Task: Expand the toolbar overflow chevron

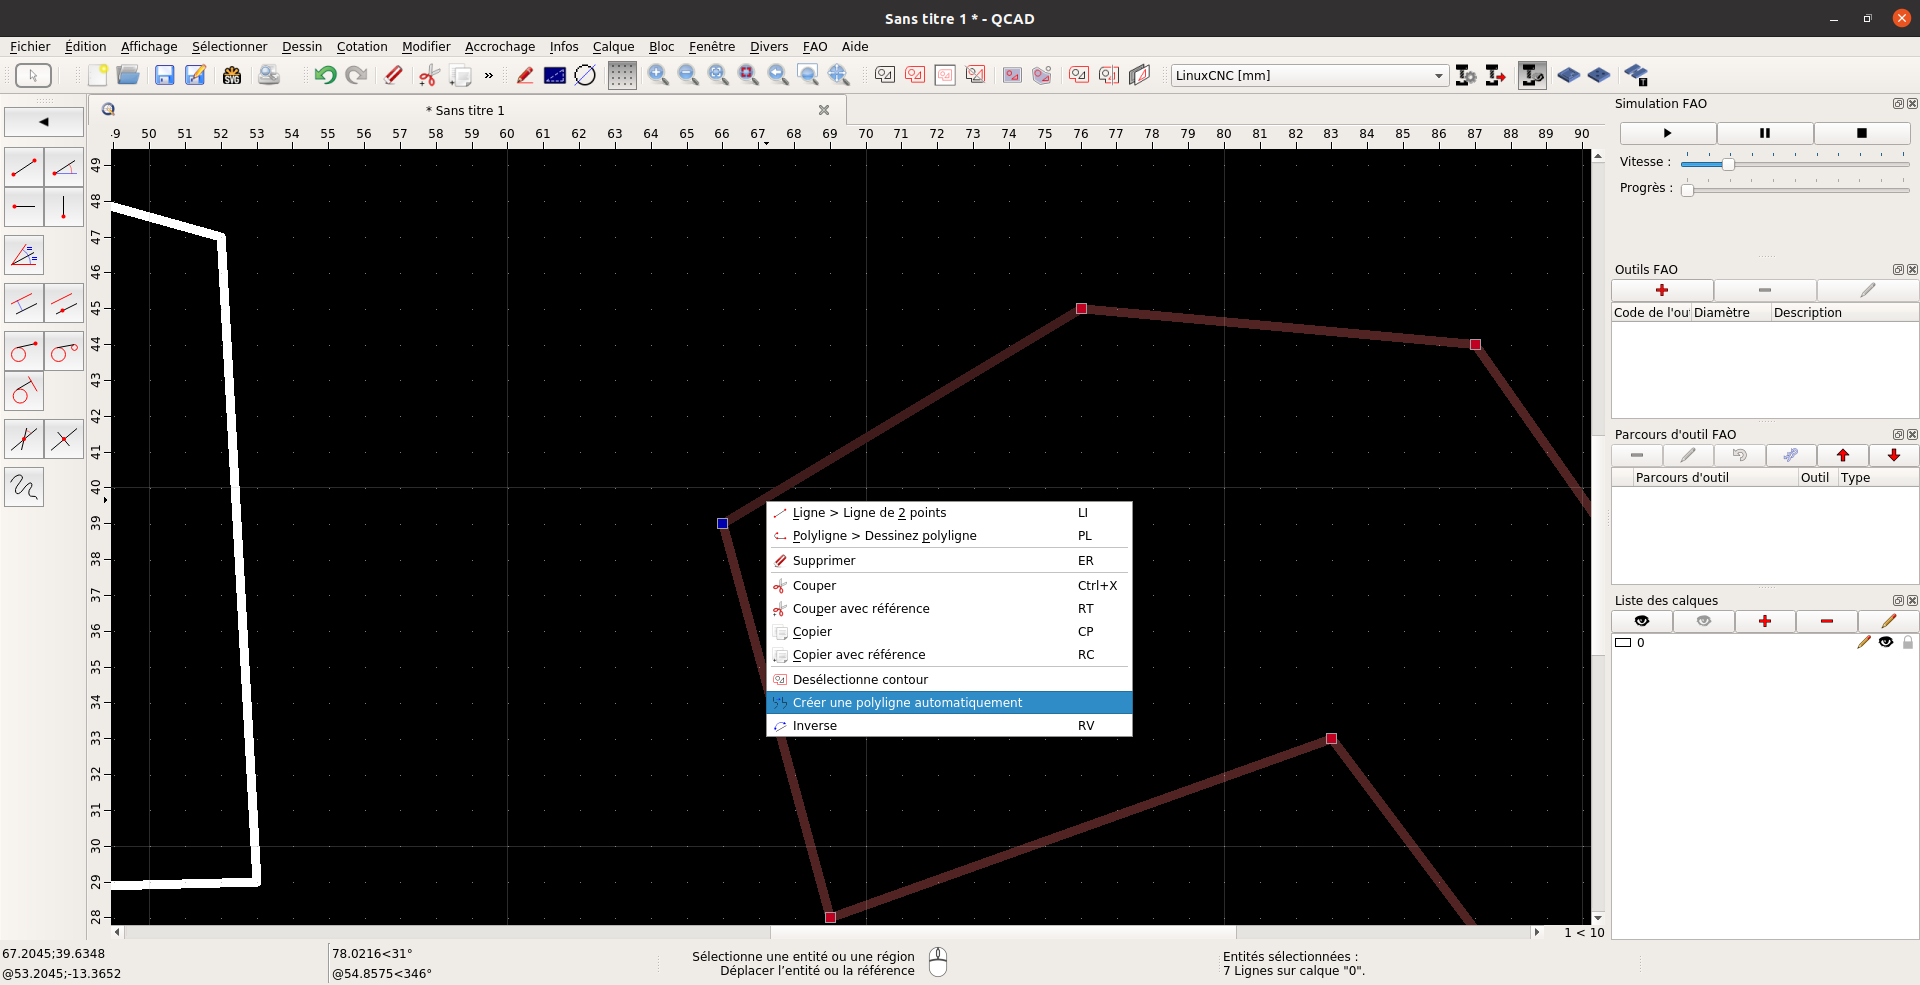Action: pos(489,75)
